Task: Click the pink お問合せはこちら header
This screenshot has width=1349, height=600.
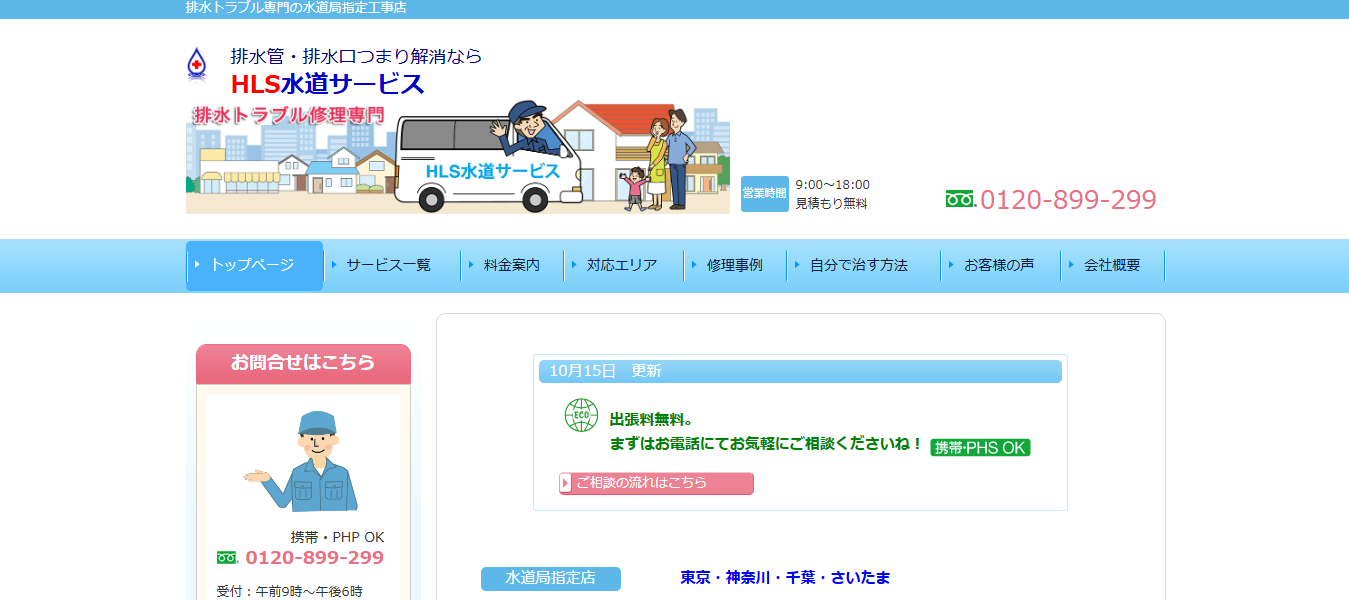Action: coord(303,363)
